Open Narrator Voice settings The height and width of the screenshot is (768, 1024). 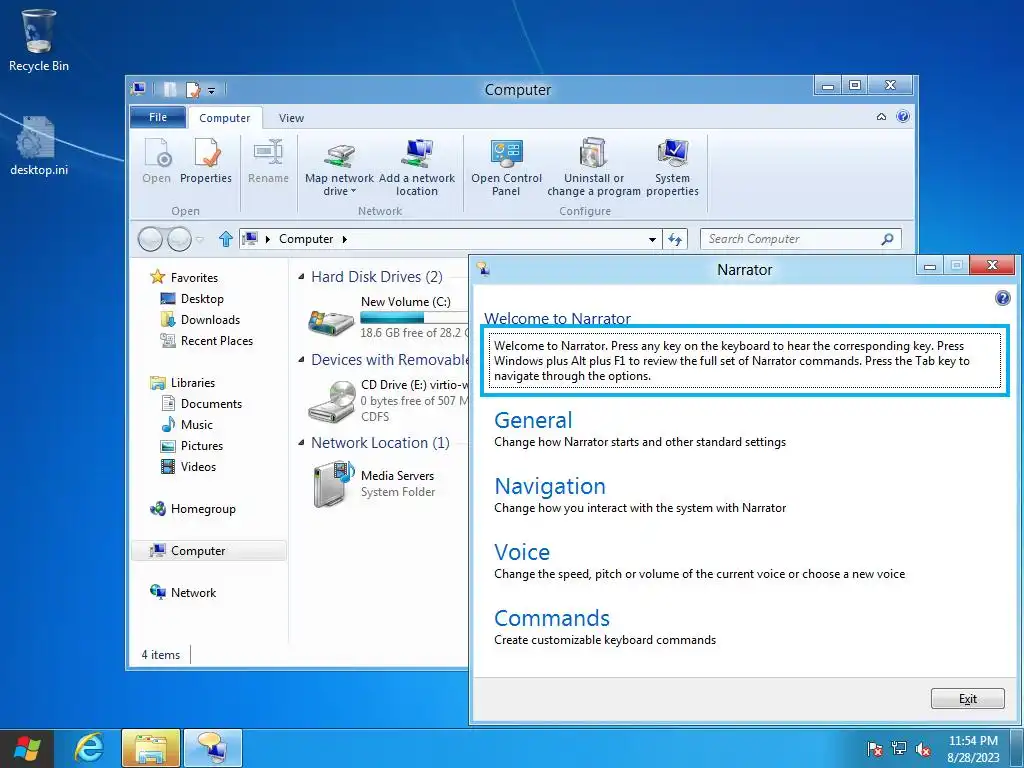coord(522,552)
